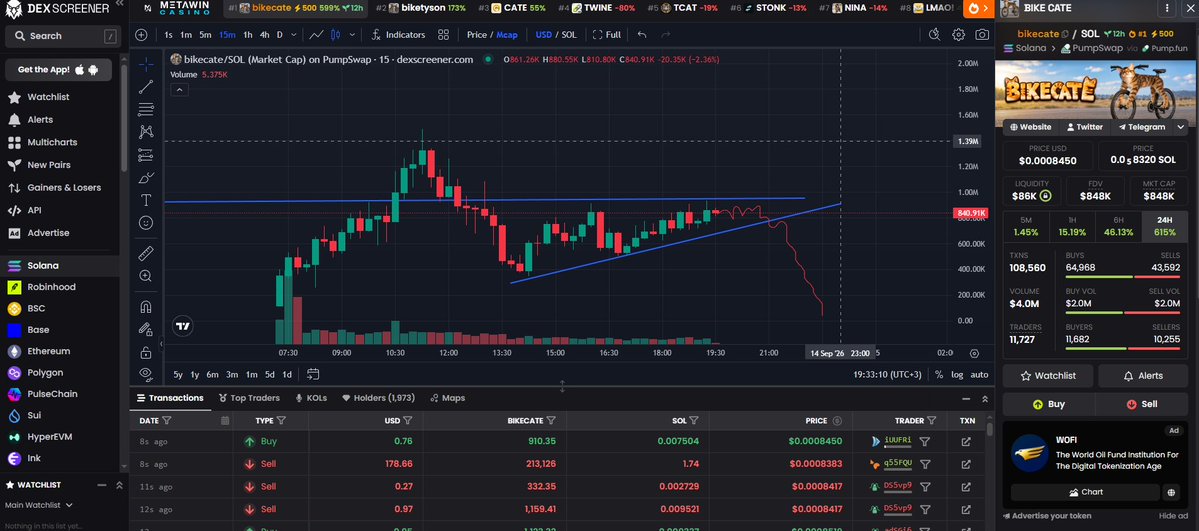Click the quick search lightning icon
Image resolution: width=1199 pixels, height=531 pixels.
tap(934, 34)
